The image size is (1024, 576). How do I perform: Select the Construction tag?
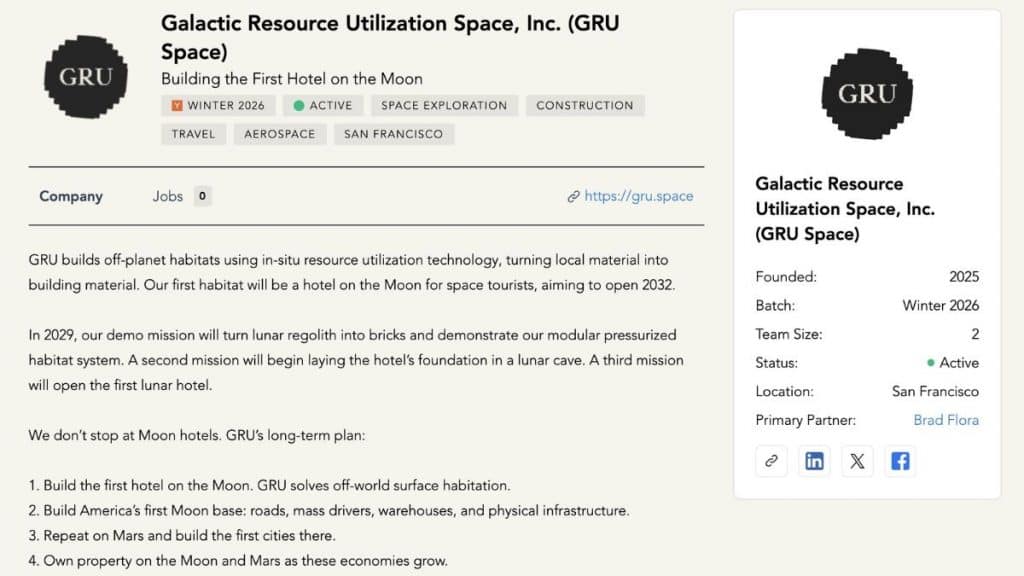point(585,105)
